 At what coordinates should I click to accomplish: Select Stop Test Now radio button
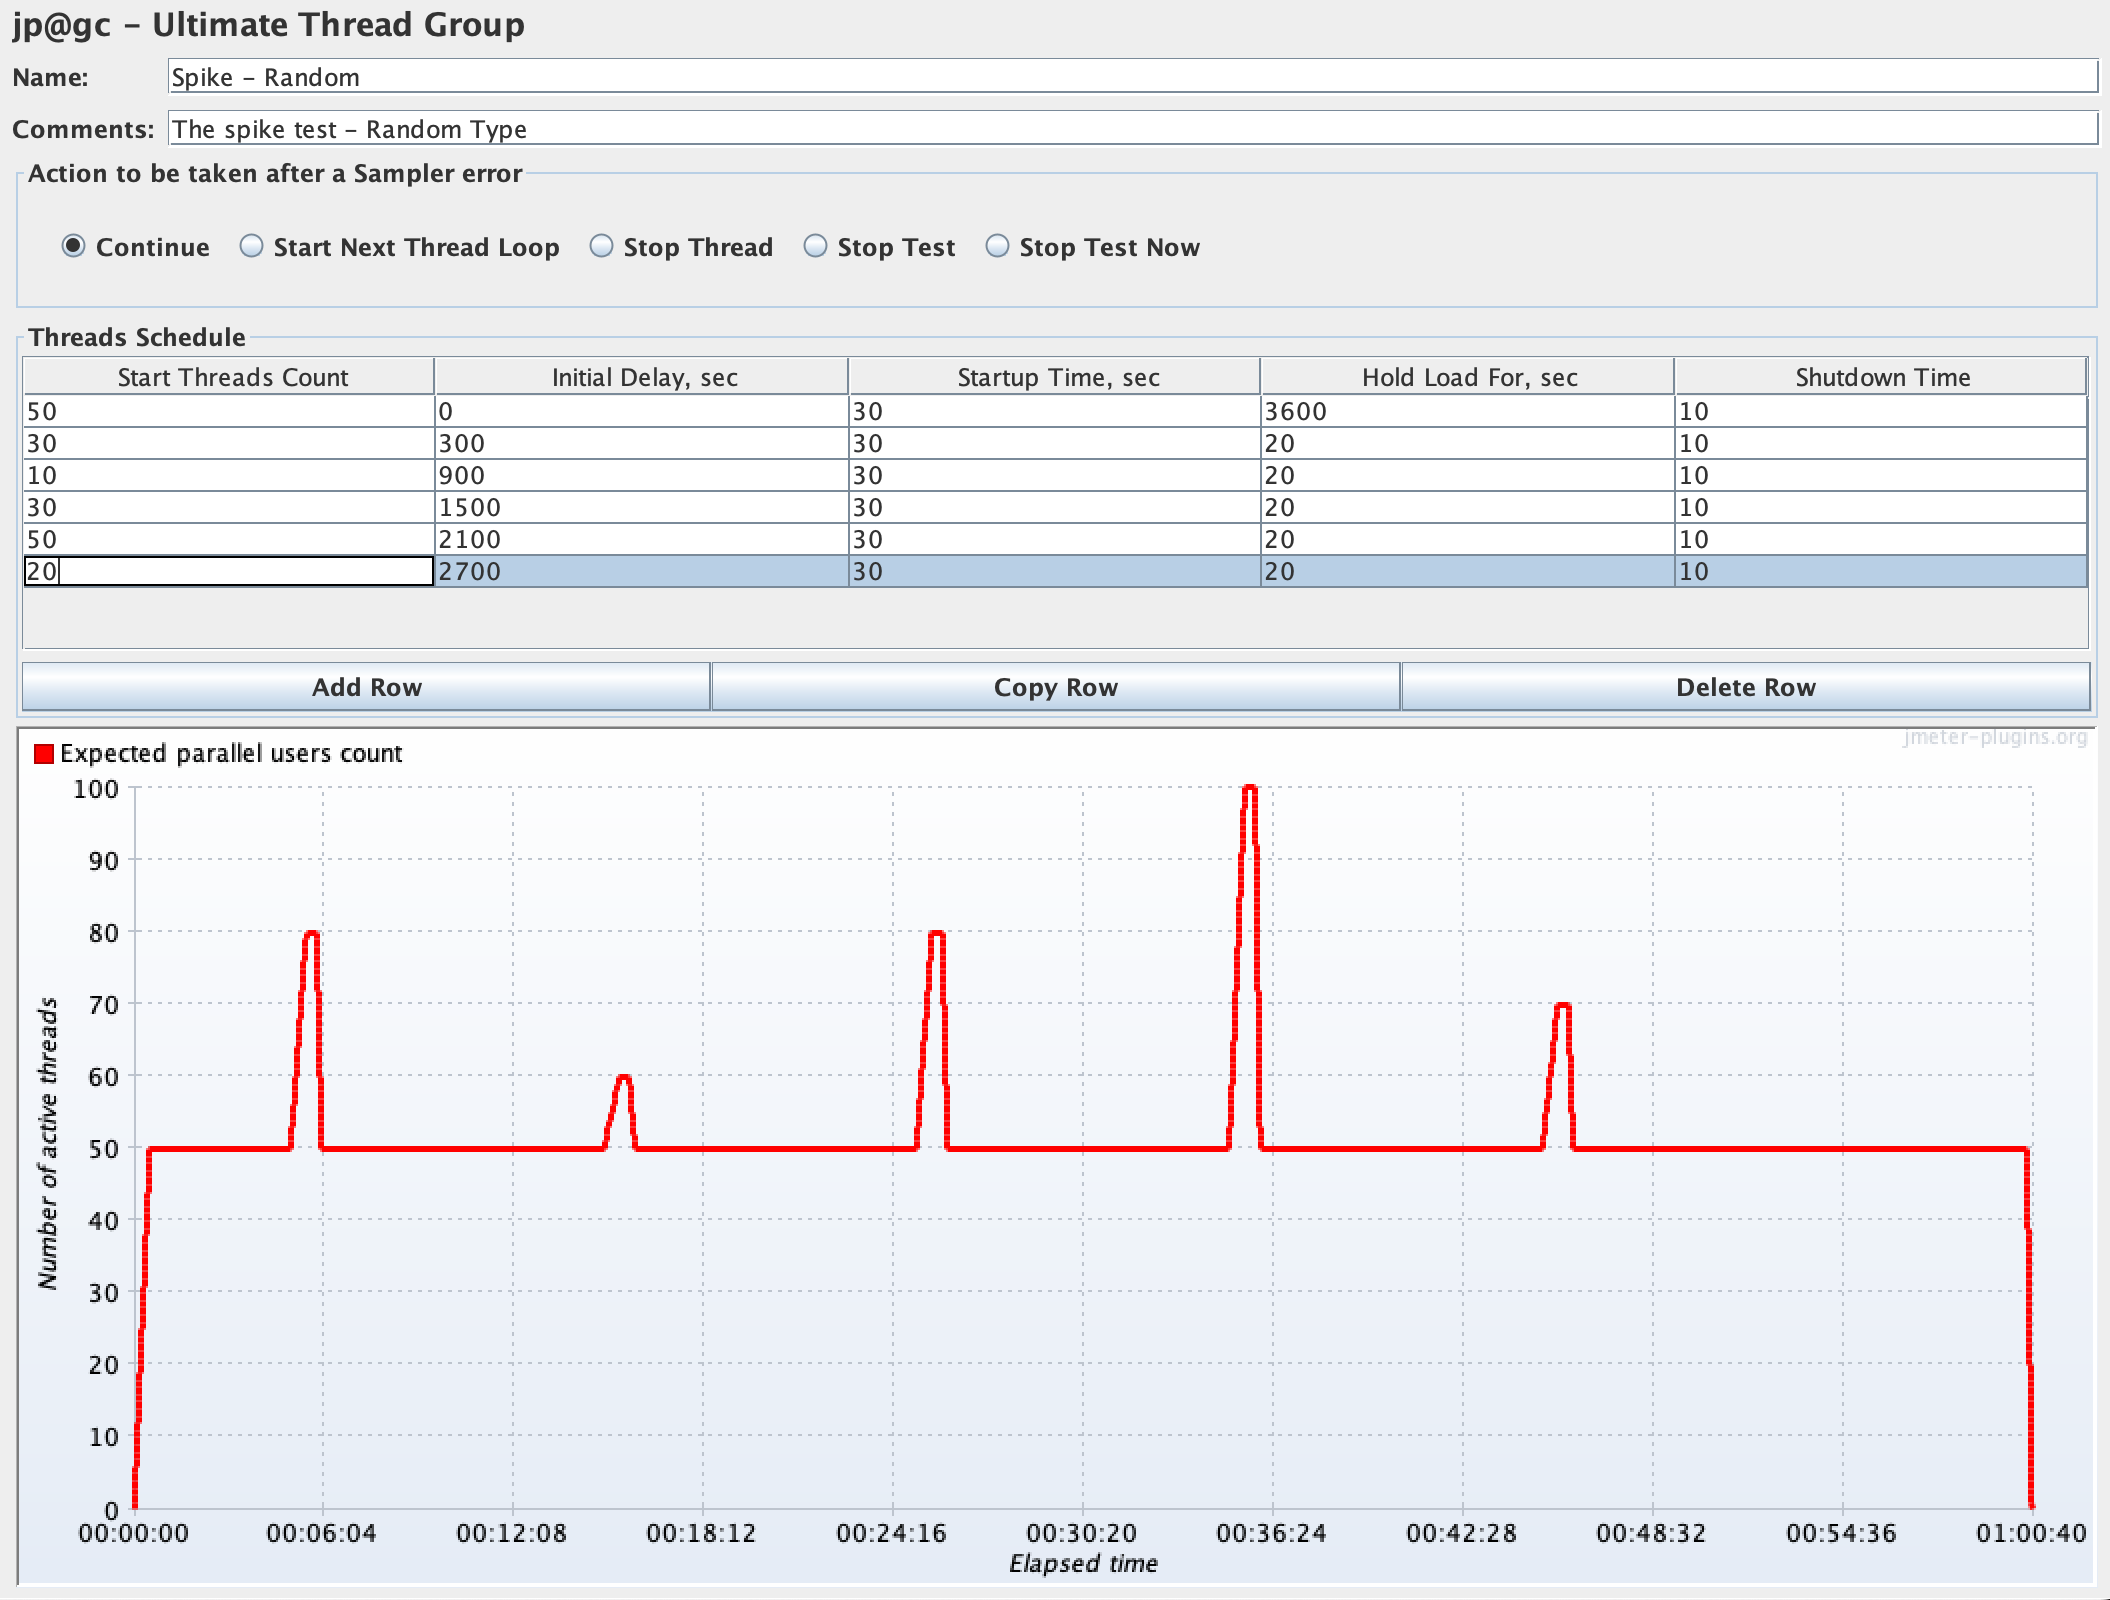[x=997, y=246]
